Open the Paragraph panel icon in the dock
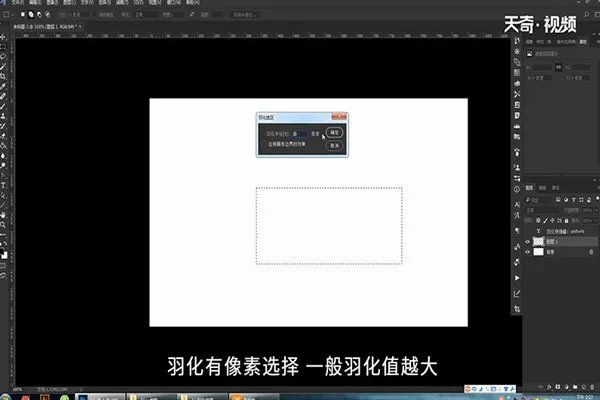This screenshot has width=600, height=400. coord(517,230)
